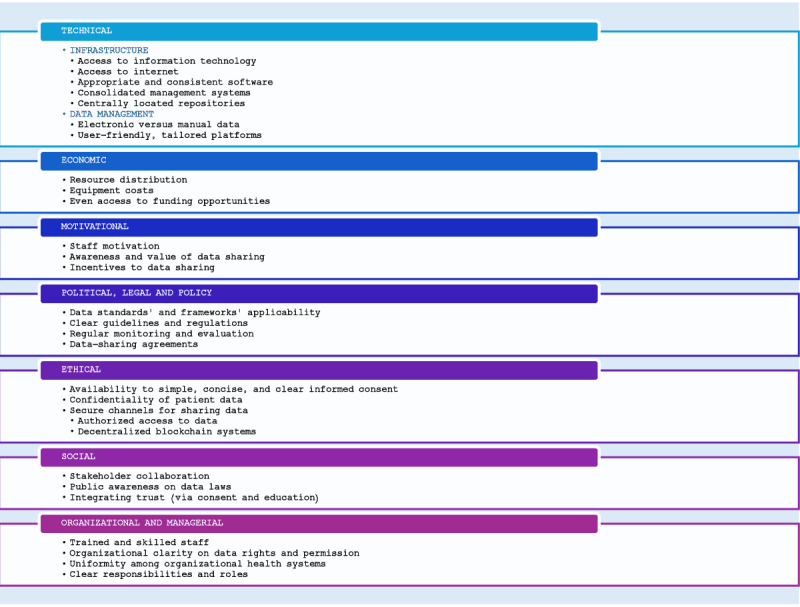Click the ETHICAL header bar
The image size is (800, 607).
pos(319,370)
